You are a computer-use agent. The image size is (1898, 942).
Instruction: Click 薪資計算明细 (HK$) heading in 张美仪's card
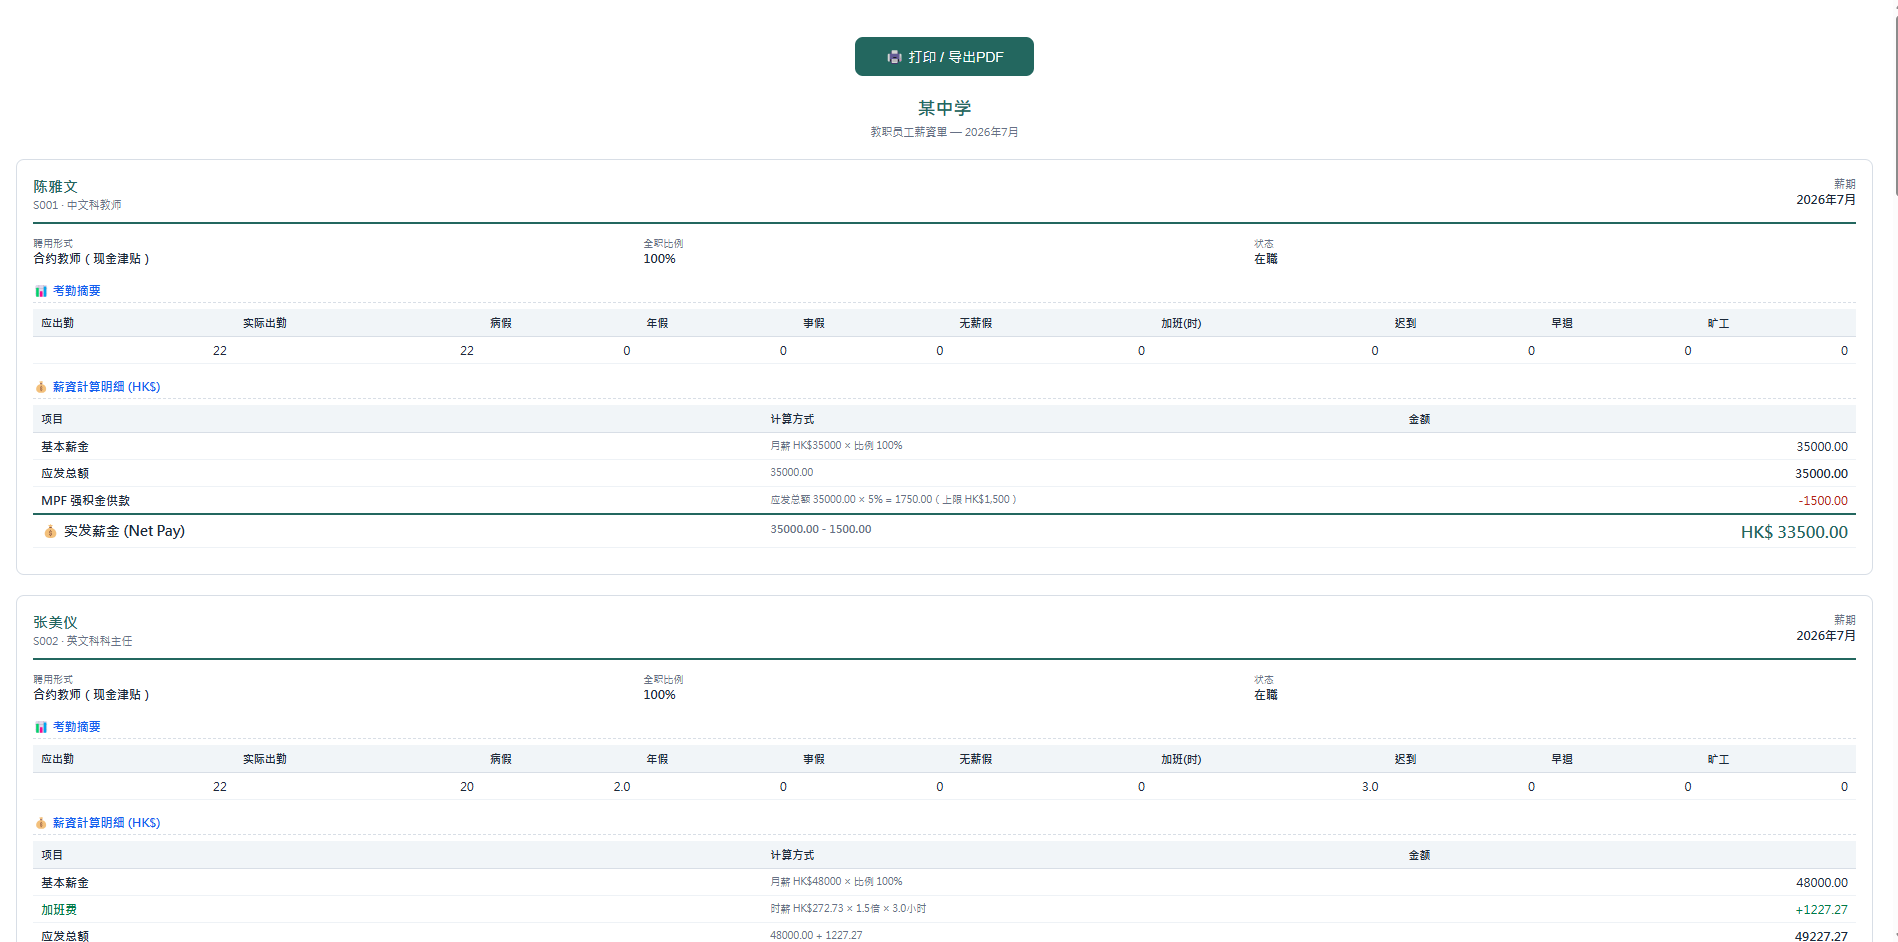click(x=107, y=823)
